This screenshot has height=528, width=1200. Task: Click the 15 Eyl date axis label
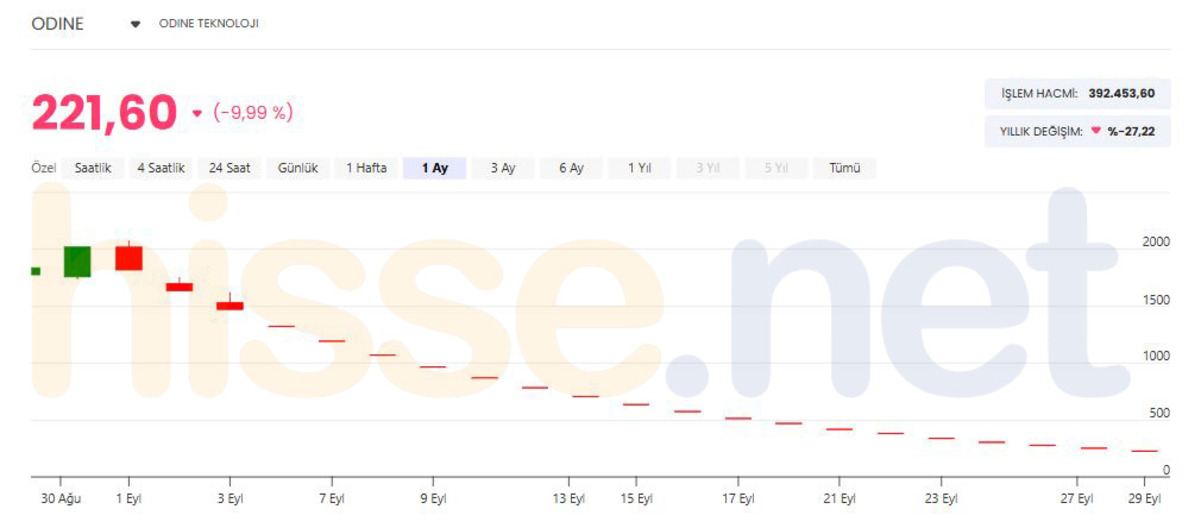pyautogui.click(x=636, y=498)
